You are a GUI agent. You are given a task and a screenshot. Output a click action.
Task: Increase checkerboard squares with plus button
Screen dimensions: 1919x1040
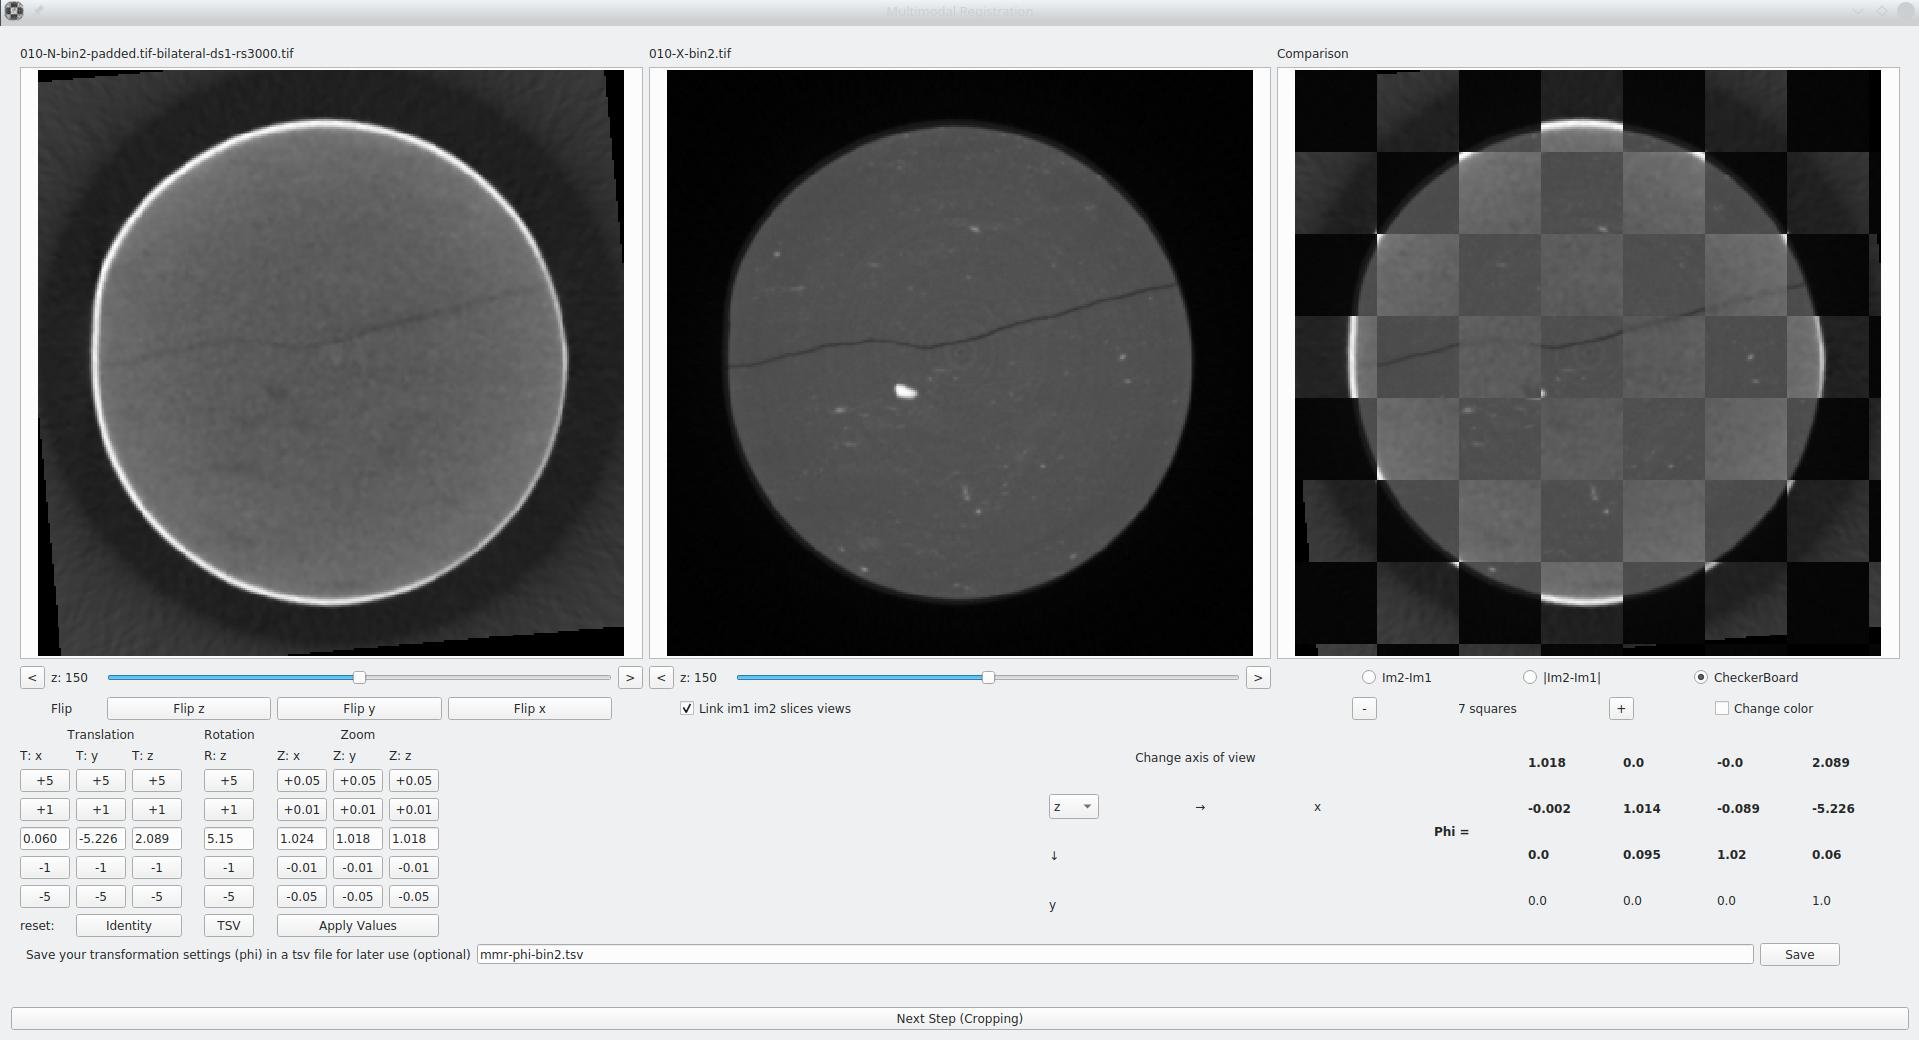click(1621, 709)
